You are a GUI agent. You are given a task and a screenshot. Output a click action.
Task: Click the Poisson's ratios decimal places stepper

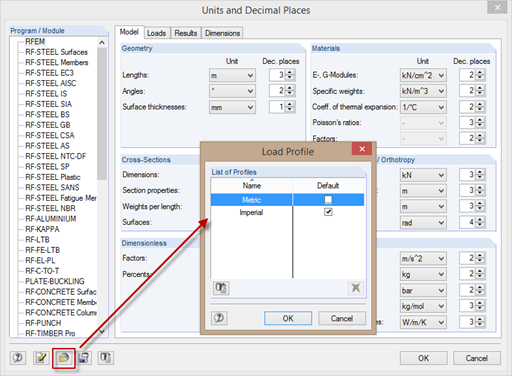tap(480, 123)
